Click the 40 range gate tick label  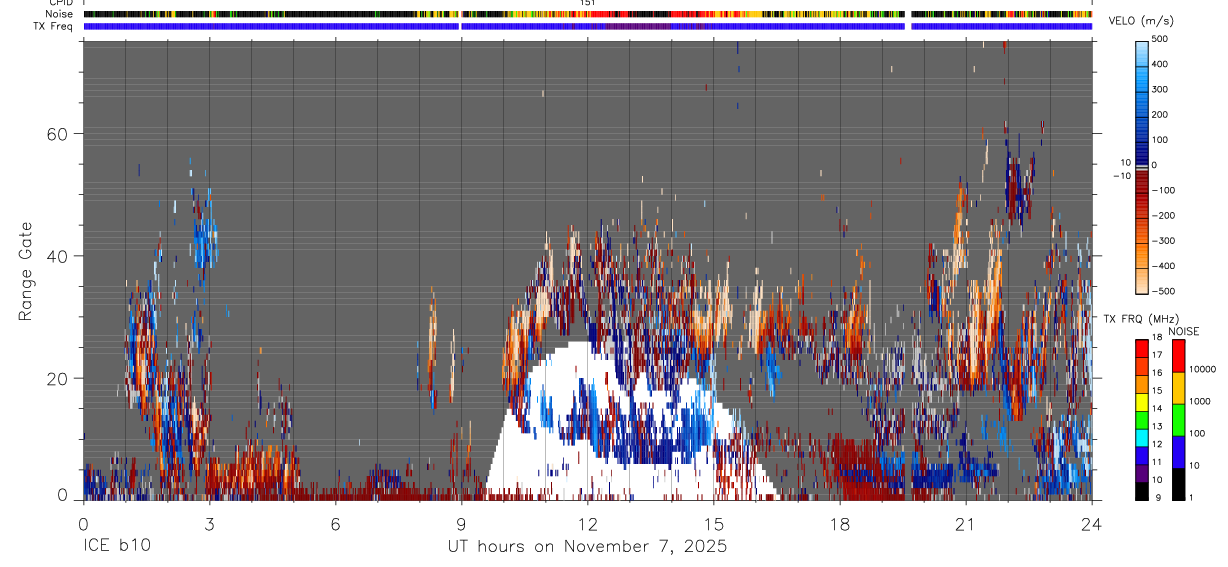pos(58,256)
